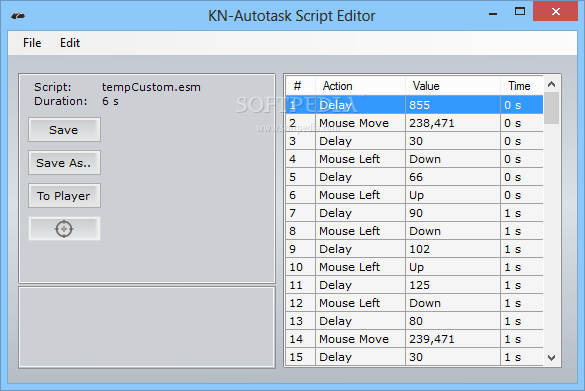Screen dimensions: 585x391
Task: Click the Value column header
Action: (x=453, y=86)
